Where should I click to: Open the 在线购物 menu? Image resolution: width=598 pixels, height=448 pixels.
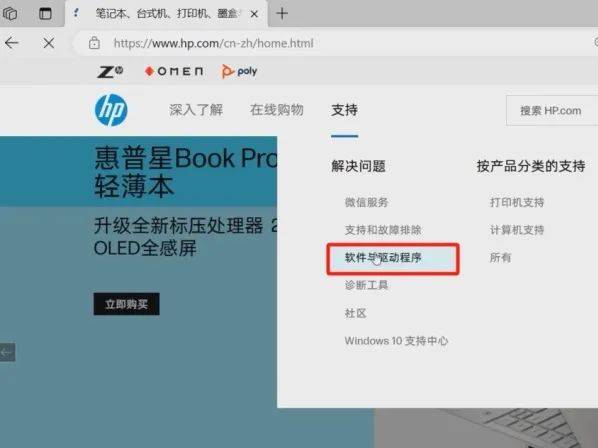[x=276, y=110]
